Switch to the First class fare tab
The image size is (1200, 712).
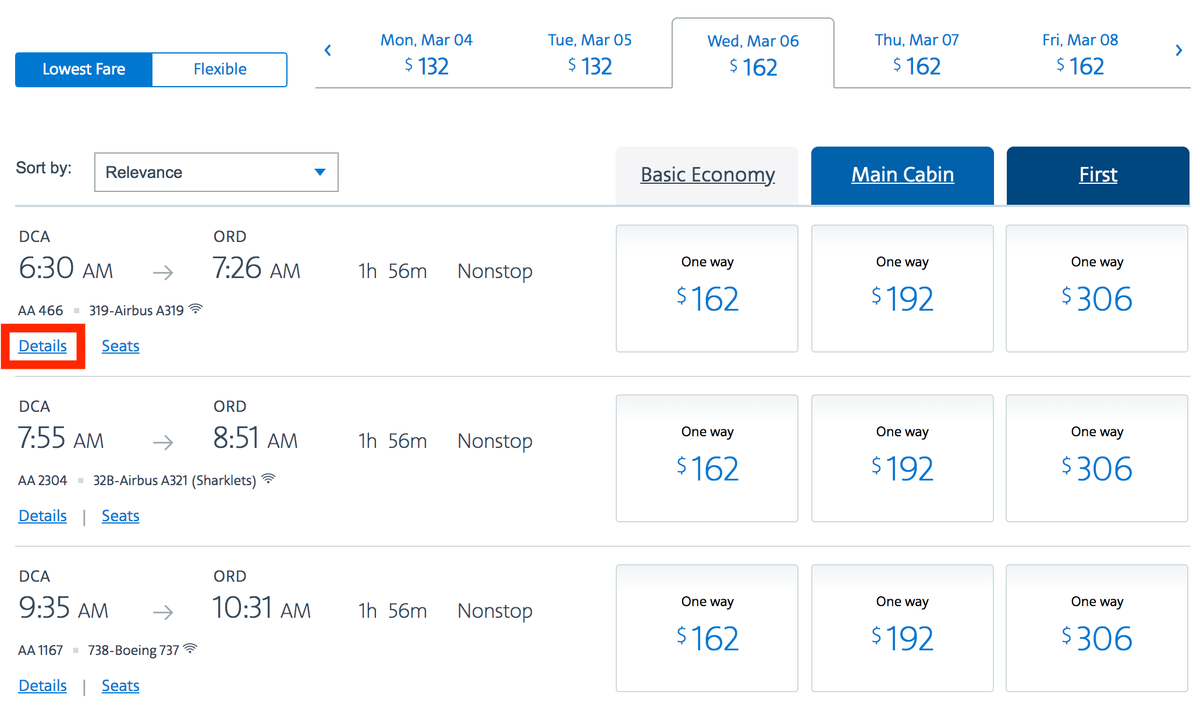[x=1097, y=175]
